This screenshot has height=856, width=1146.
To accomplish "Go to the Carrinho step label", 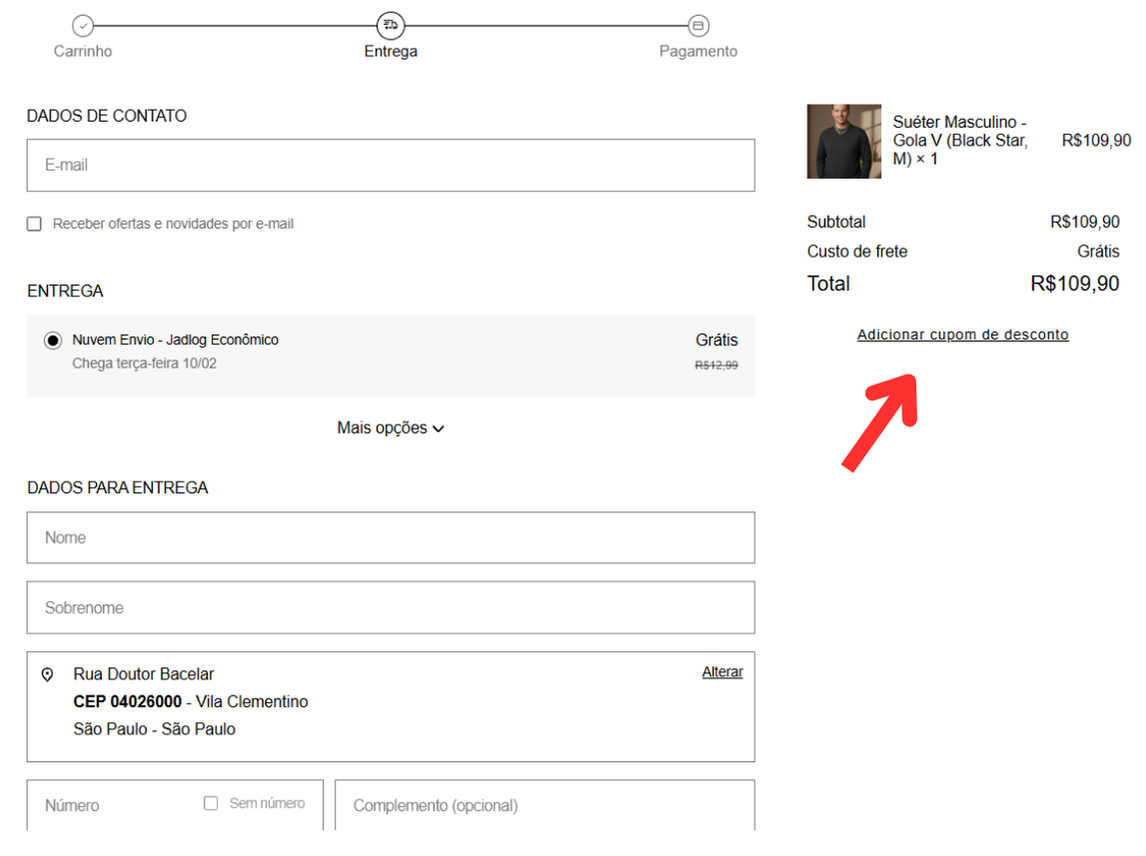I will [83, 51].
